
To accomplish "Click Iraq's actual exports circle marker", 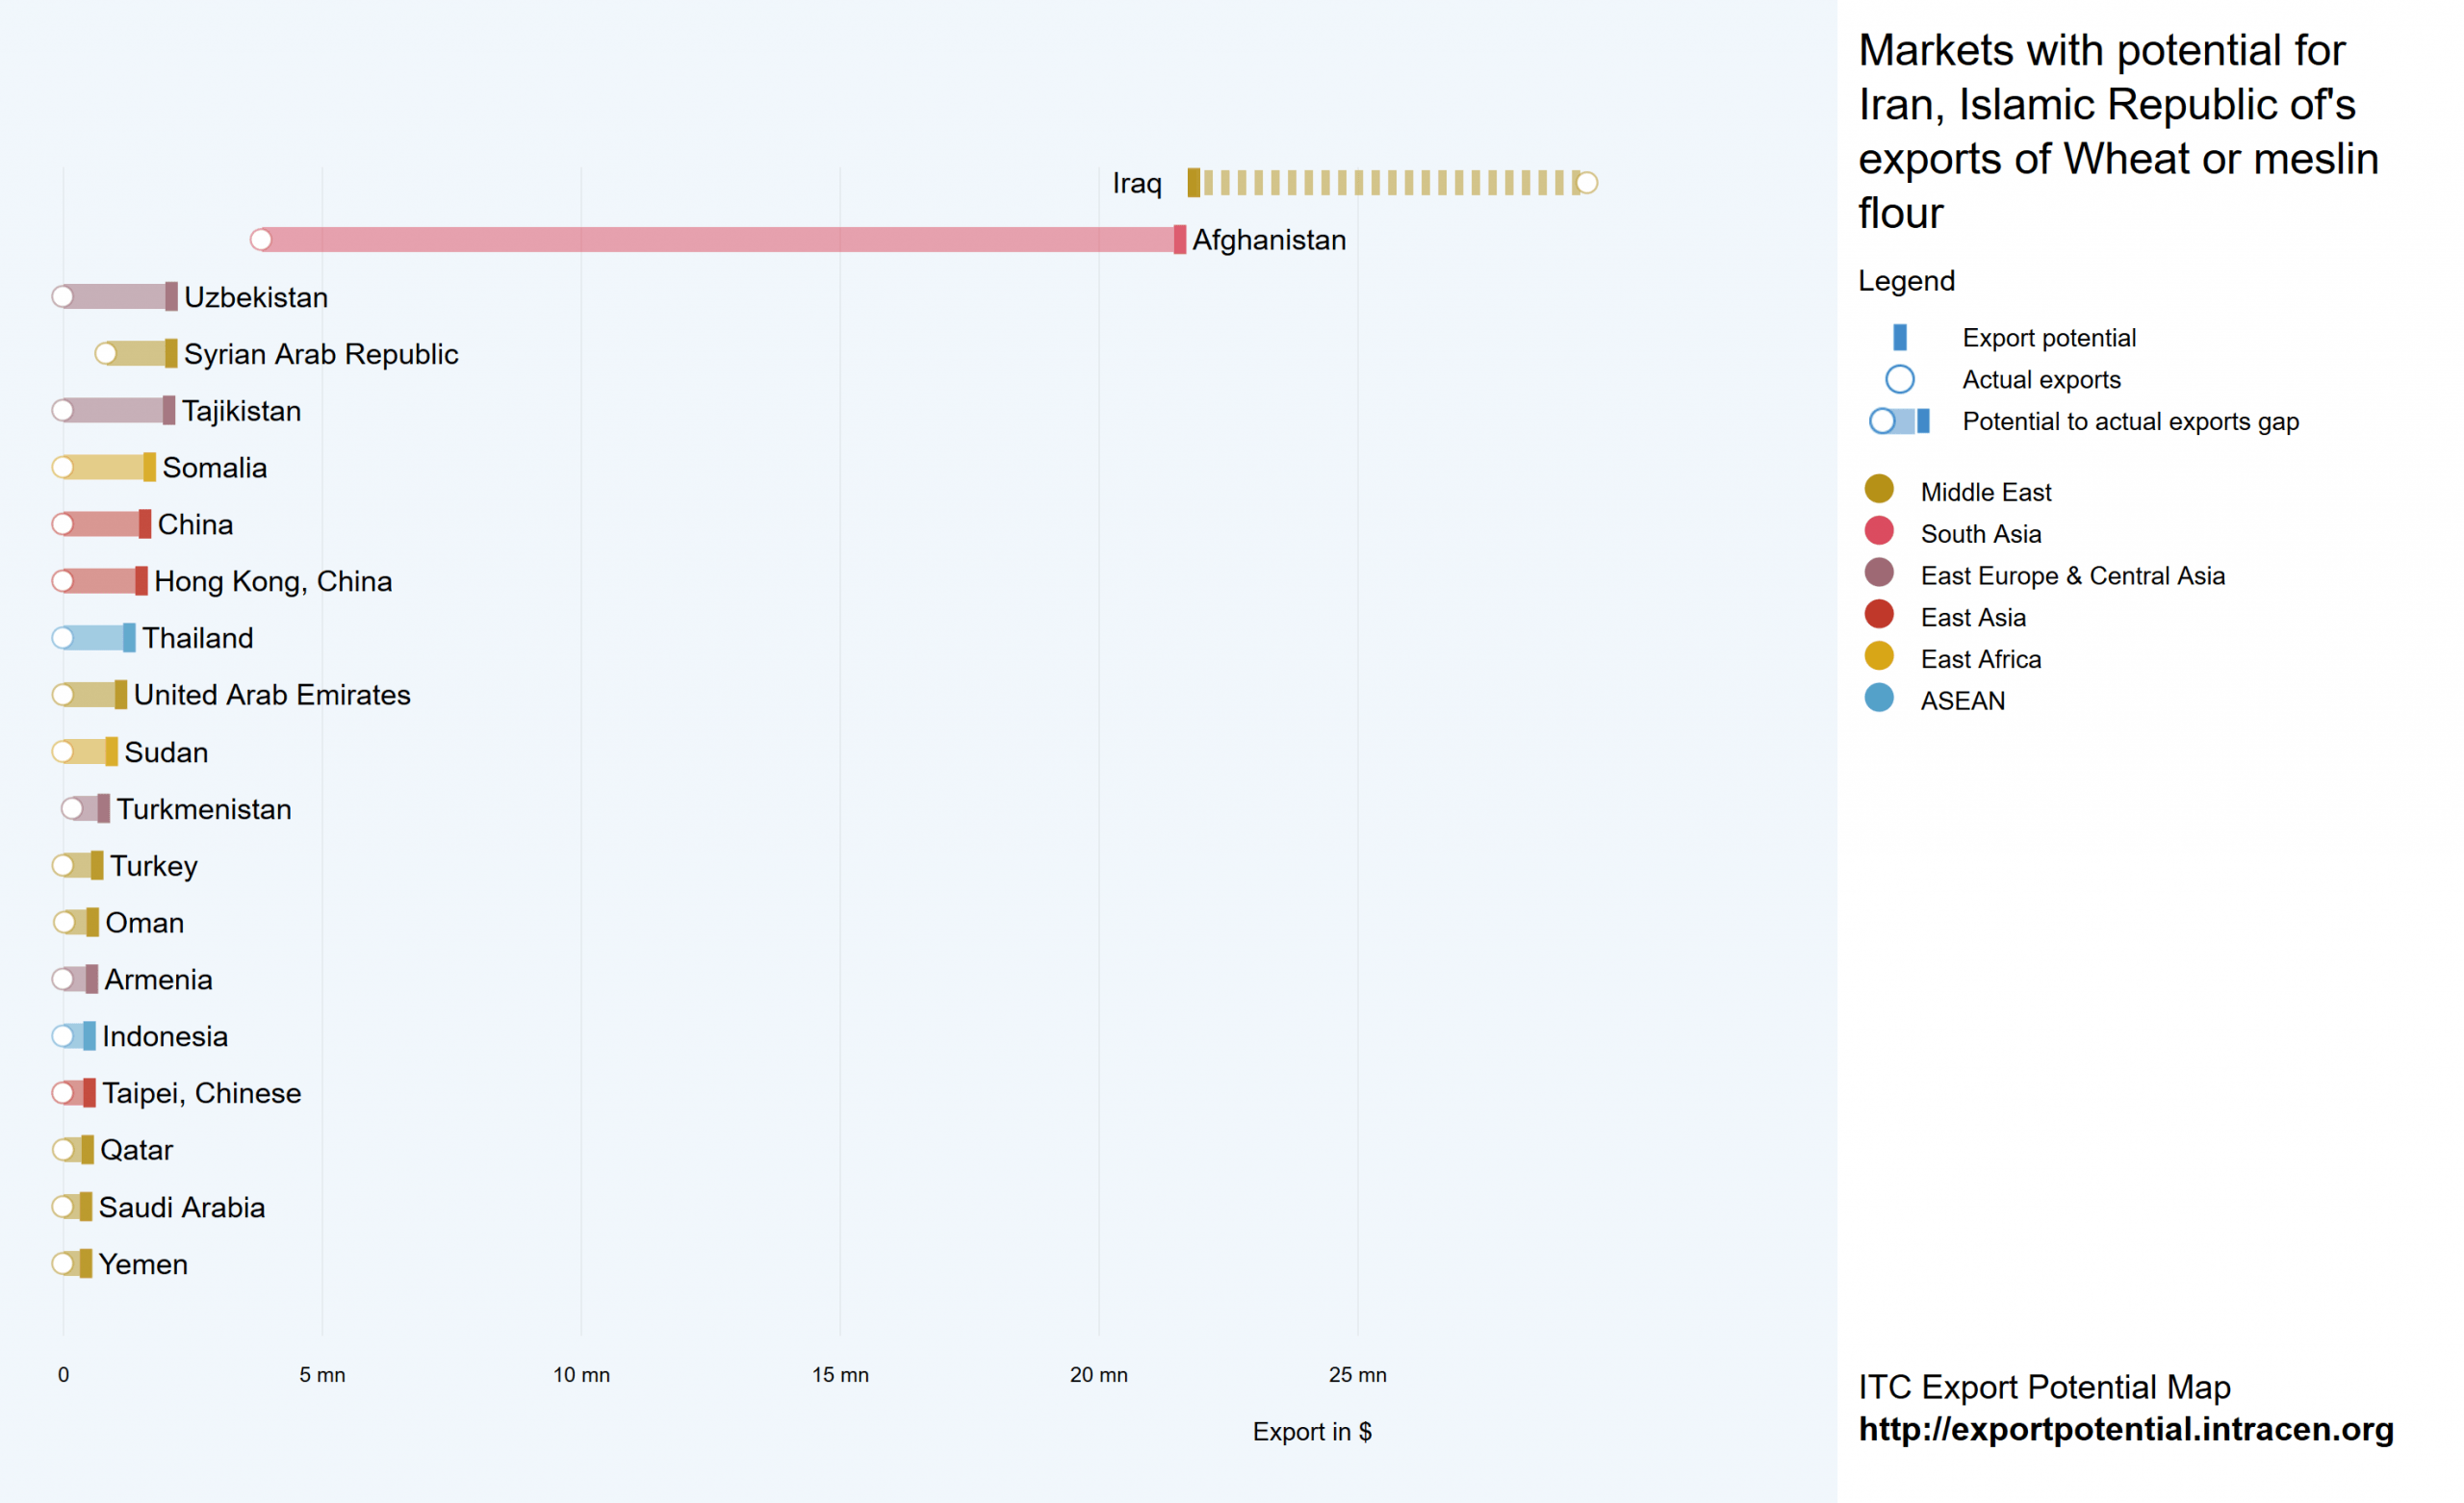I will tap(1587, 183).
